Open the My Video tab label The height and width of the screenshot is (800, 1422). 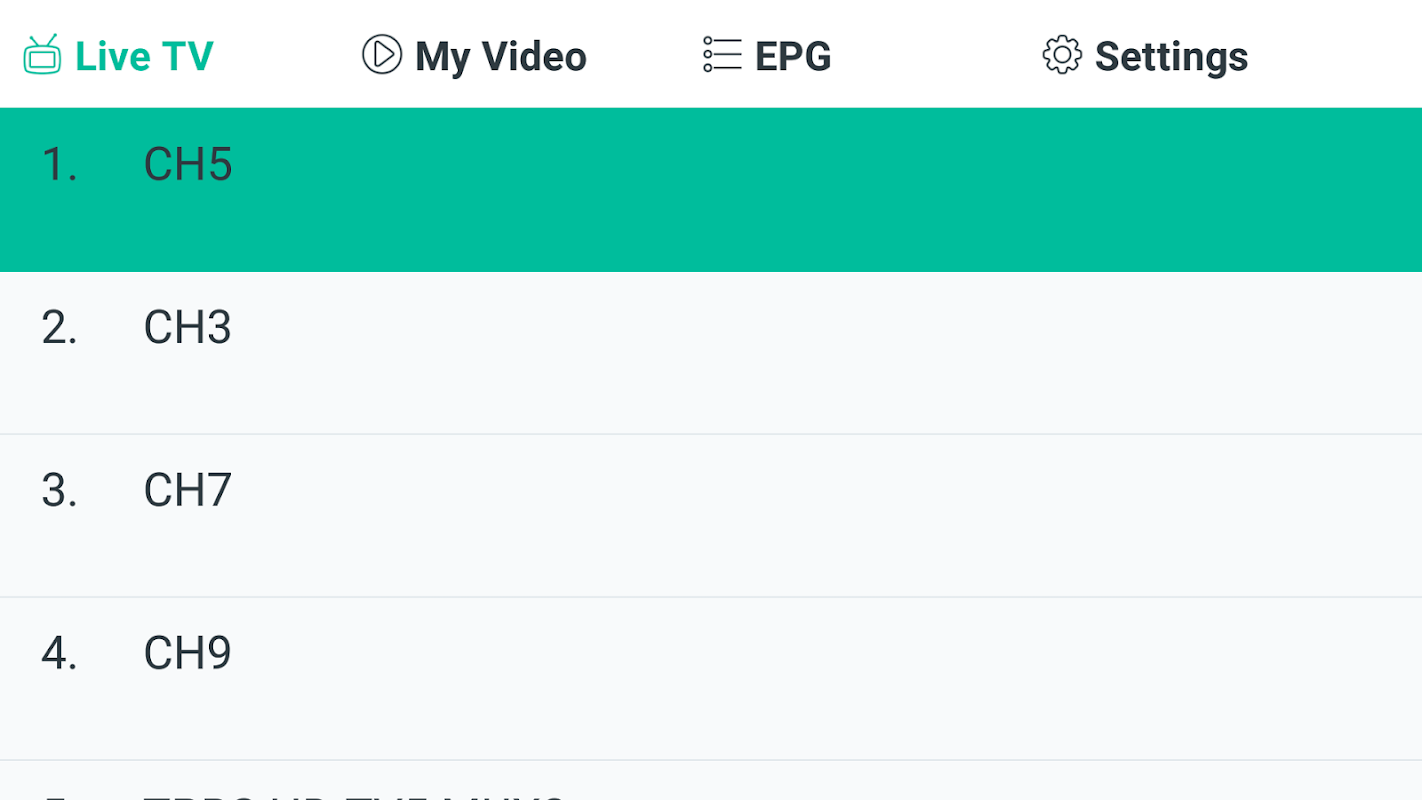click(501, 57)
